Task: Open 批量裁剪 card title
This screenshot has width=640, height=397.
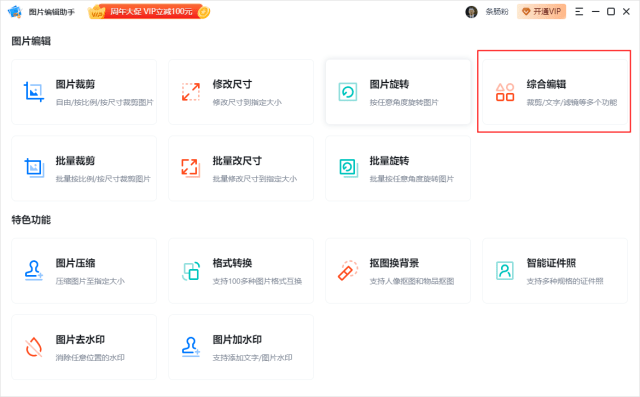Action: 76,161
